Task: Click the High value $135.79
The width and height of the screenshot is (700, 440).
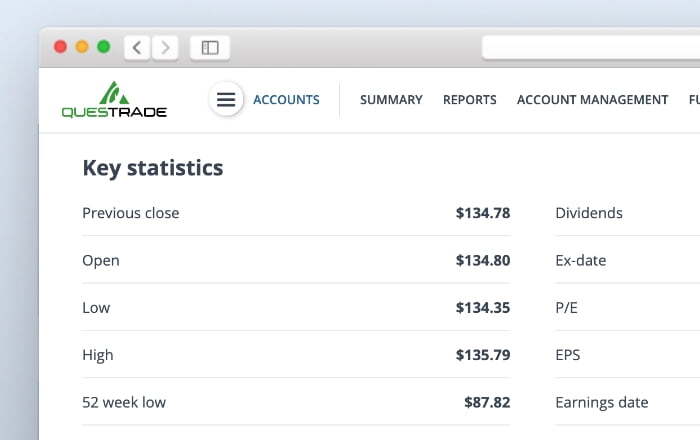Action: [x=483, y=355]
